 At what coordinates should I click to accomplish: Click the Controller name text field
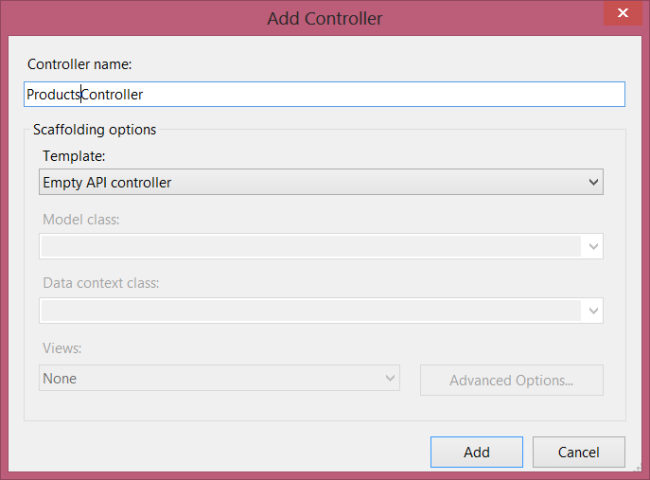(x=324, y=94)
